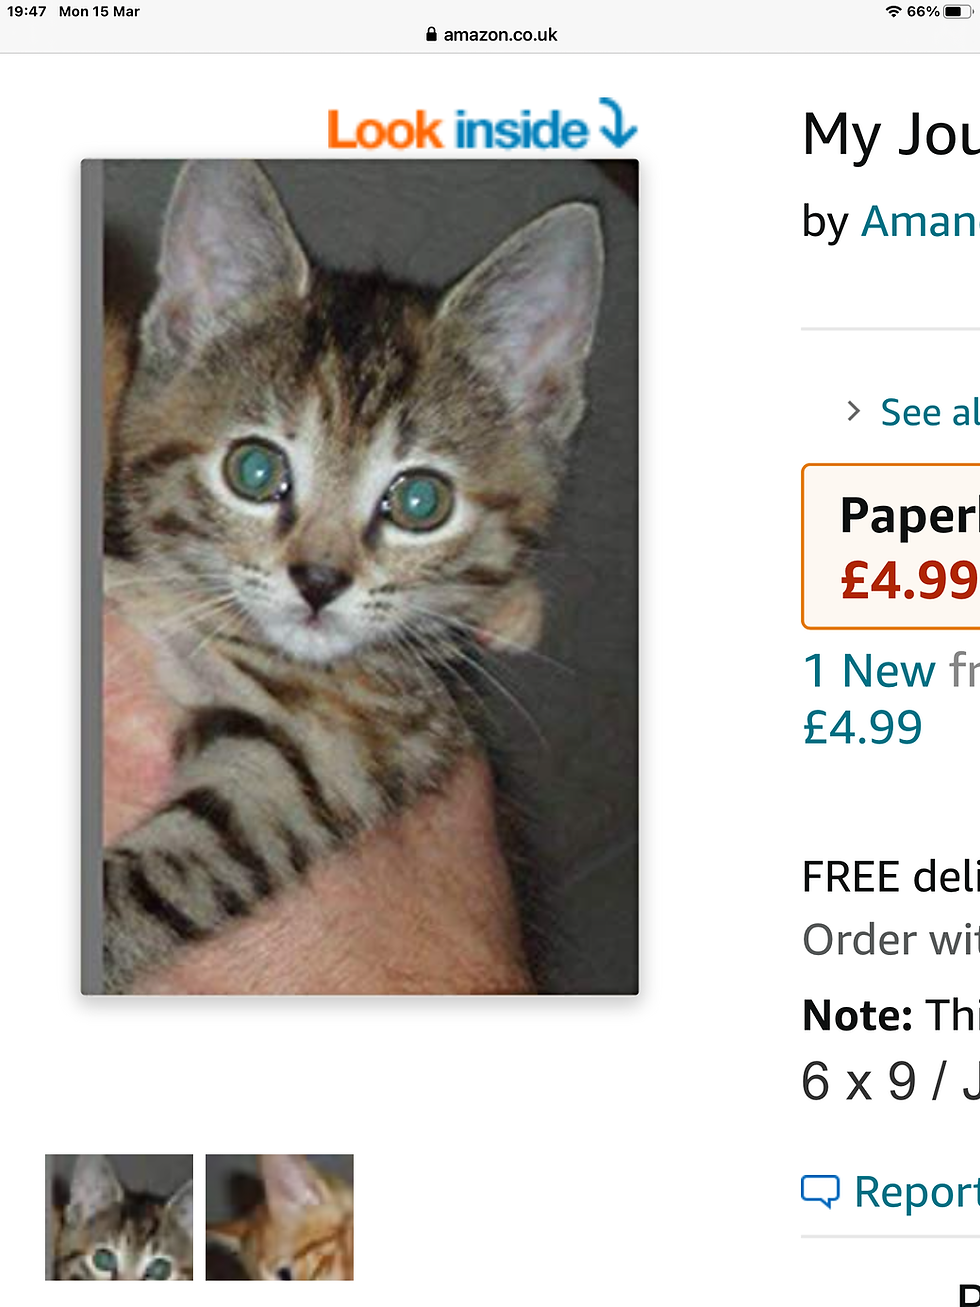Click the '1 New' offers link
Screen dimensions: 980x1307
(x=870, y=670)
